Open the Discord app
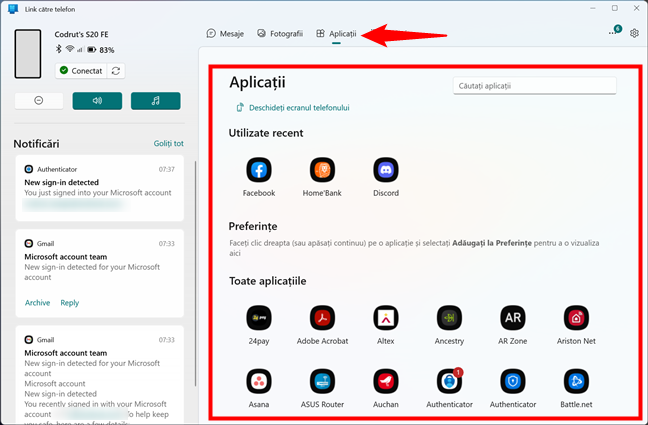The image size is (648, 425). (x=386, y=170)
